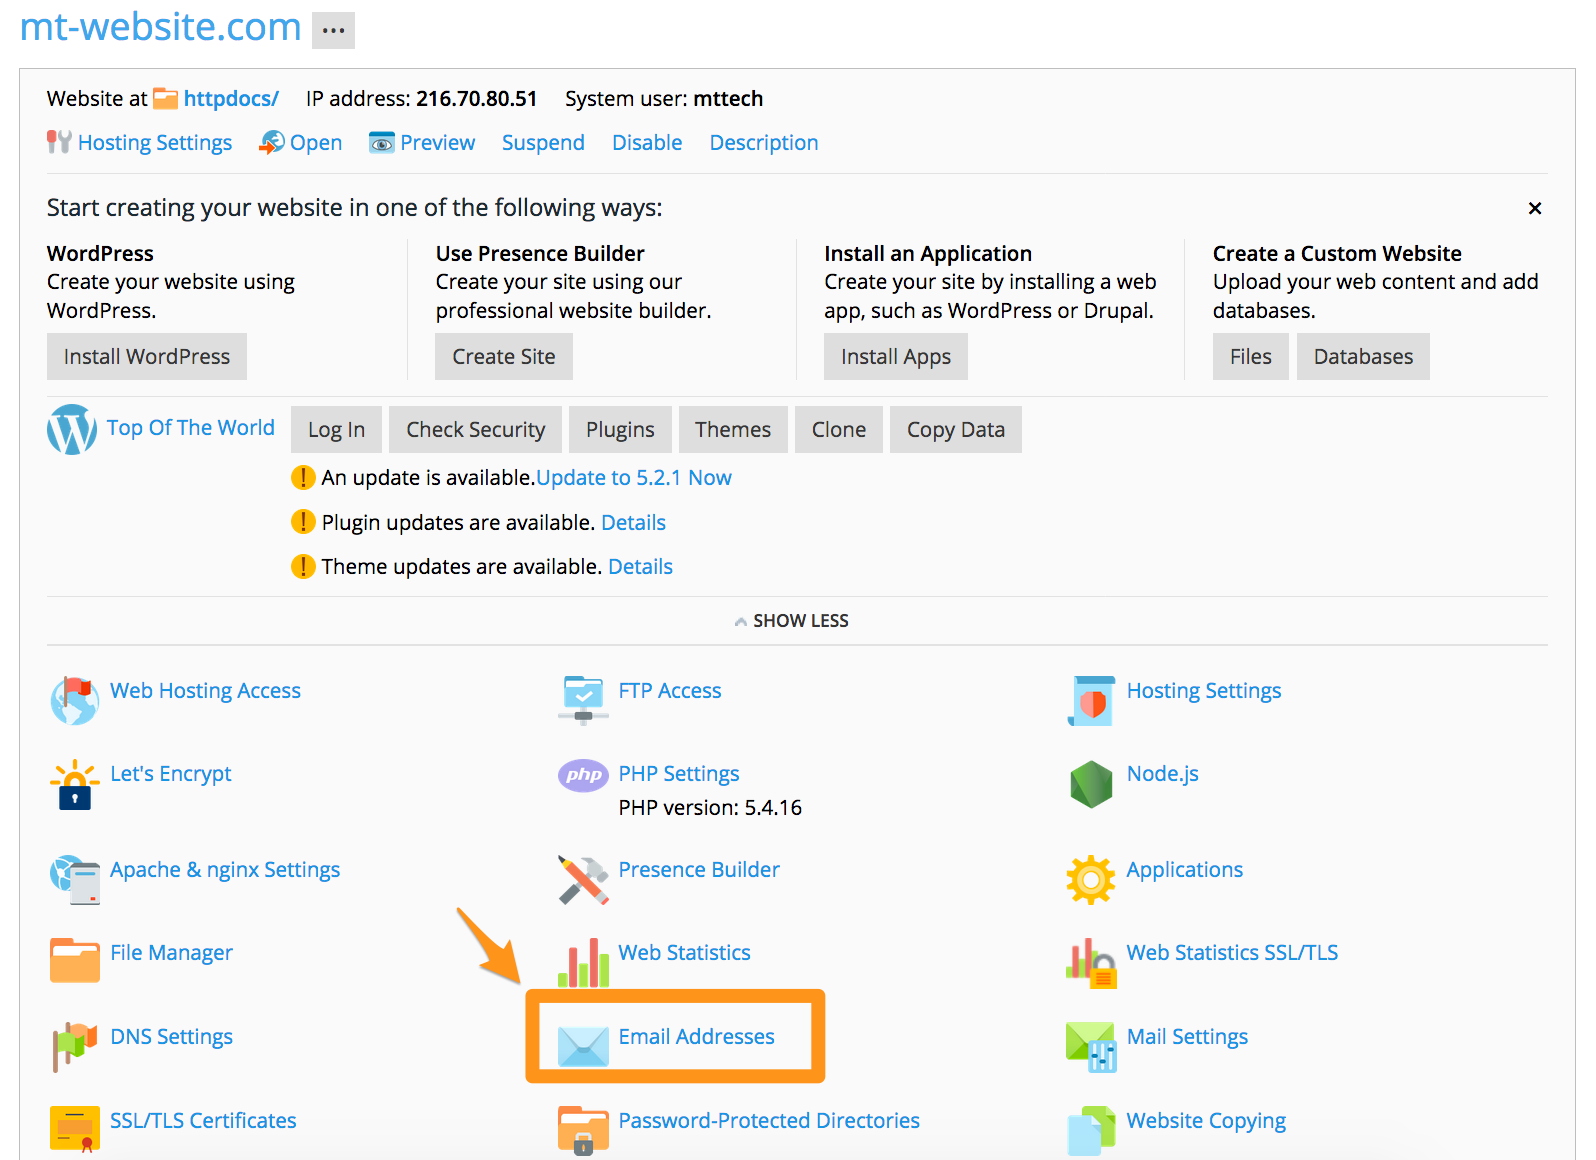Open the Files button
The image size is (1596, 1160).
(1251, 356)
